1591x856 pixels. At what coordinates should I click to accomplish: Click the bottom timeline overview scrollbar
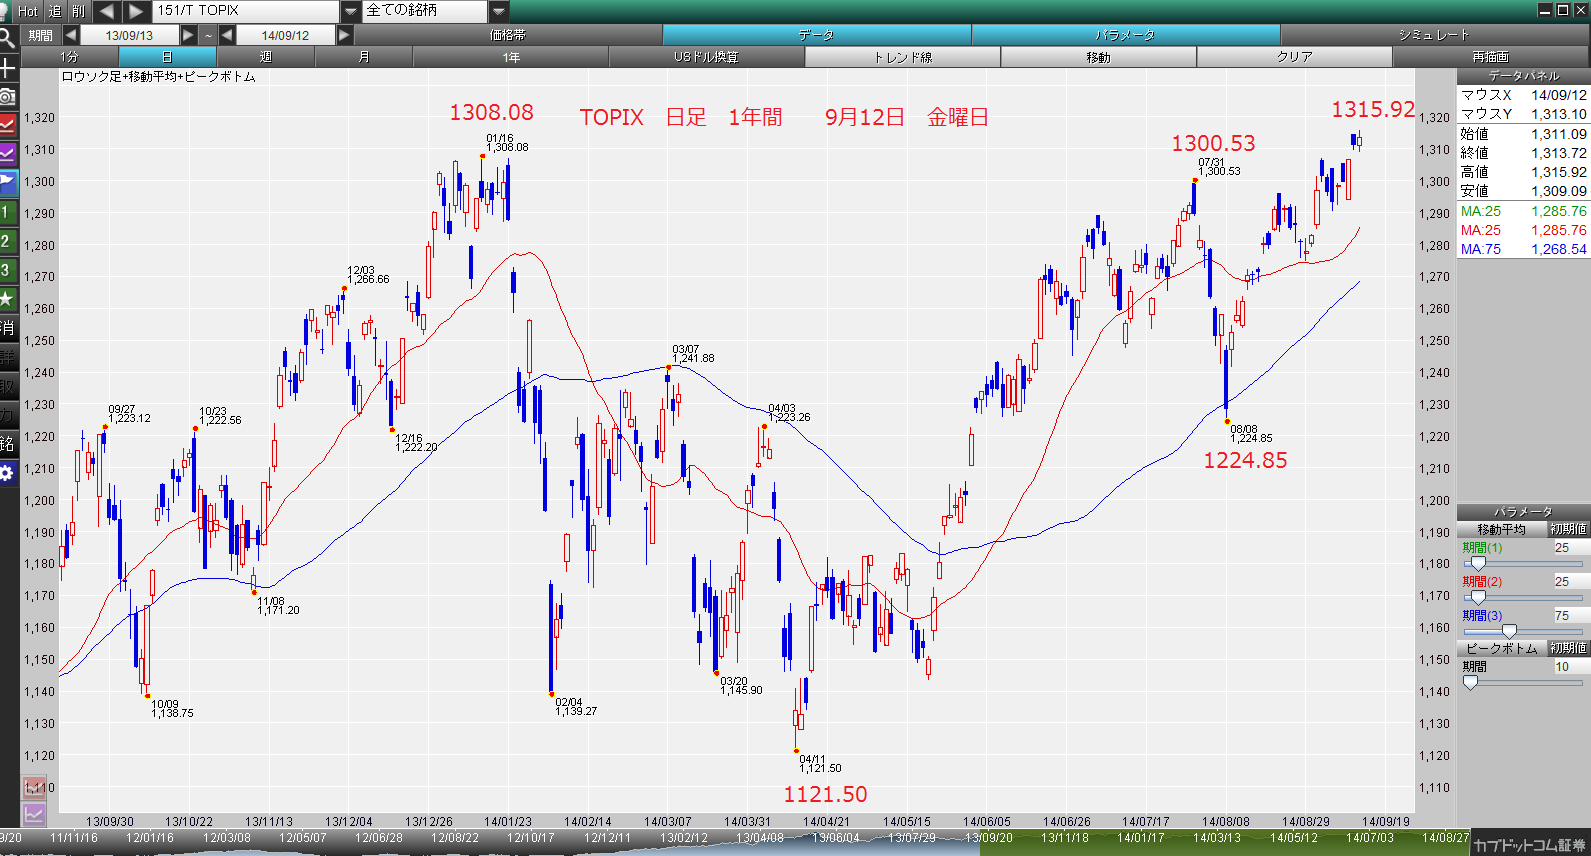pyautogui.click(x=735, y=842)
